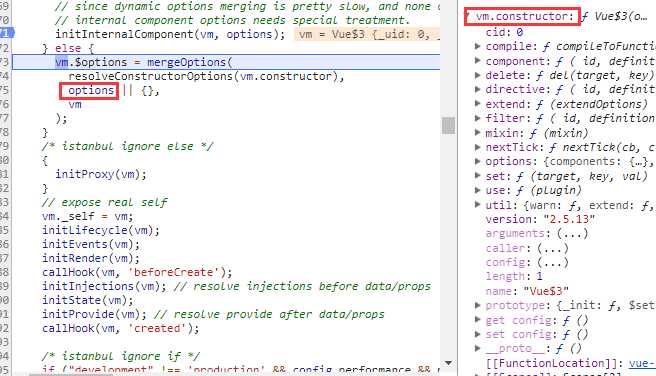Click the initState(vm); line
The width and height of the screenshot is (656, 376).
(88, 300)
